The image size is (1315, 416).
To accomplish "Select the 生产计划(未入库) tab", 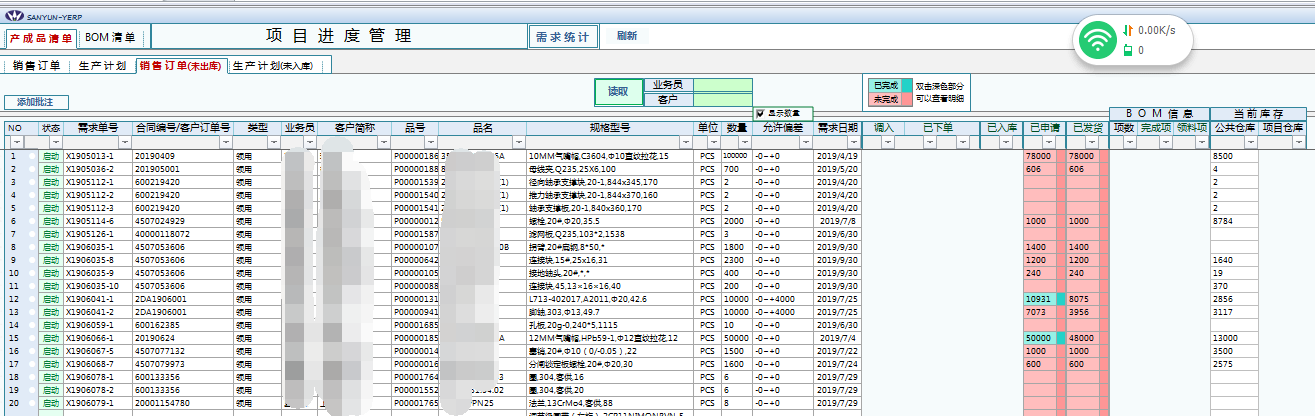I will point(280,66).
